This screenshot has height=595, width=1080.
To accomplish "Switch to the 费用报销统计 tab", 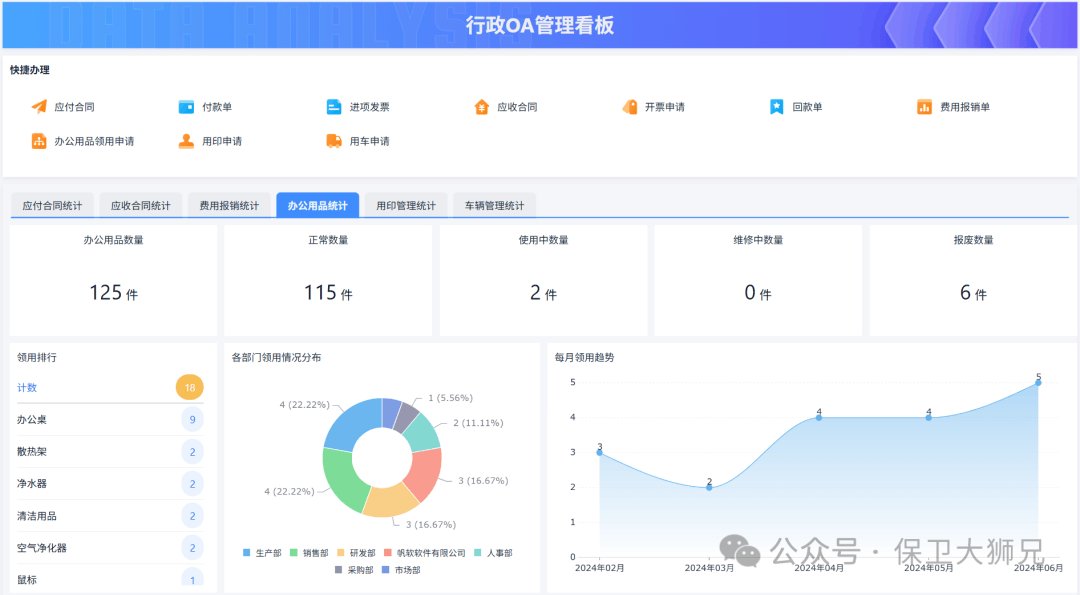I will (x=229, y=206).
